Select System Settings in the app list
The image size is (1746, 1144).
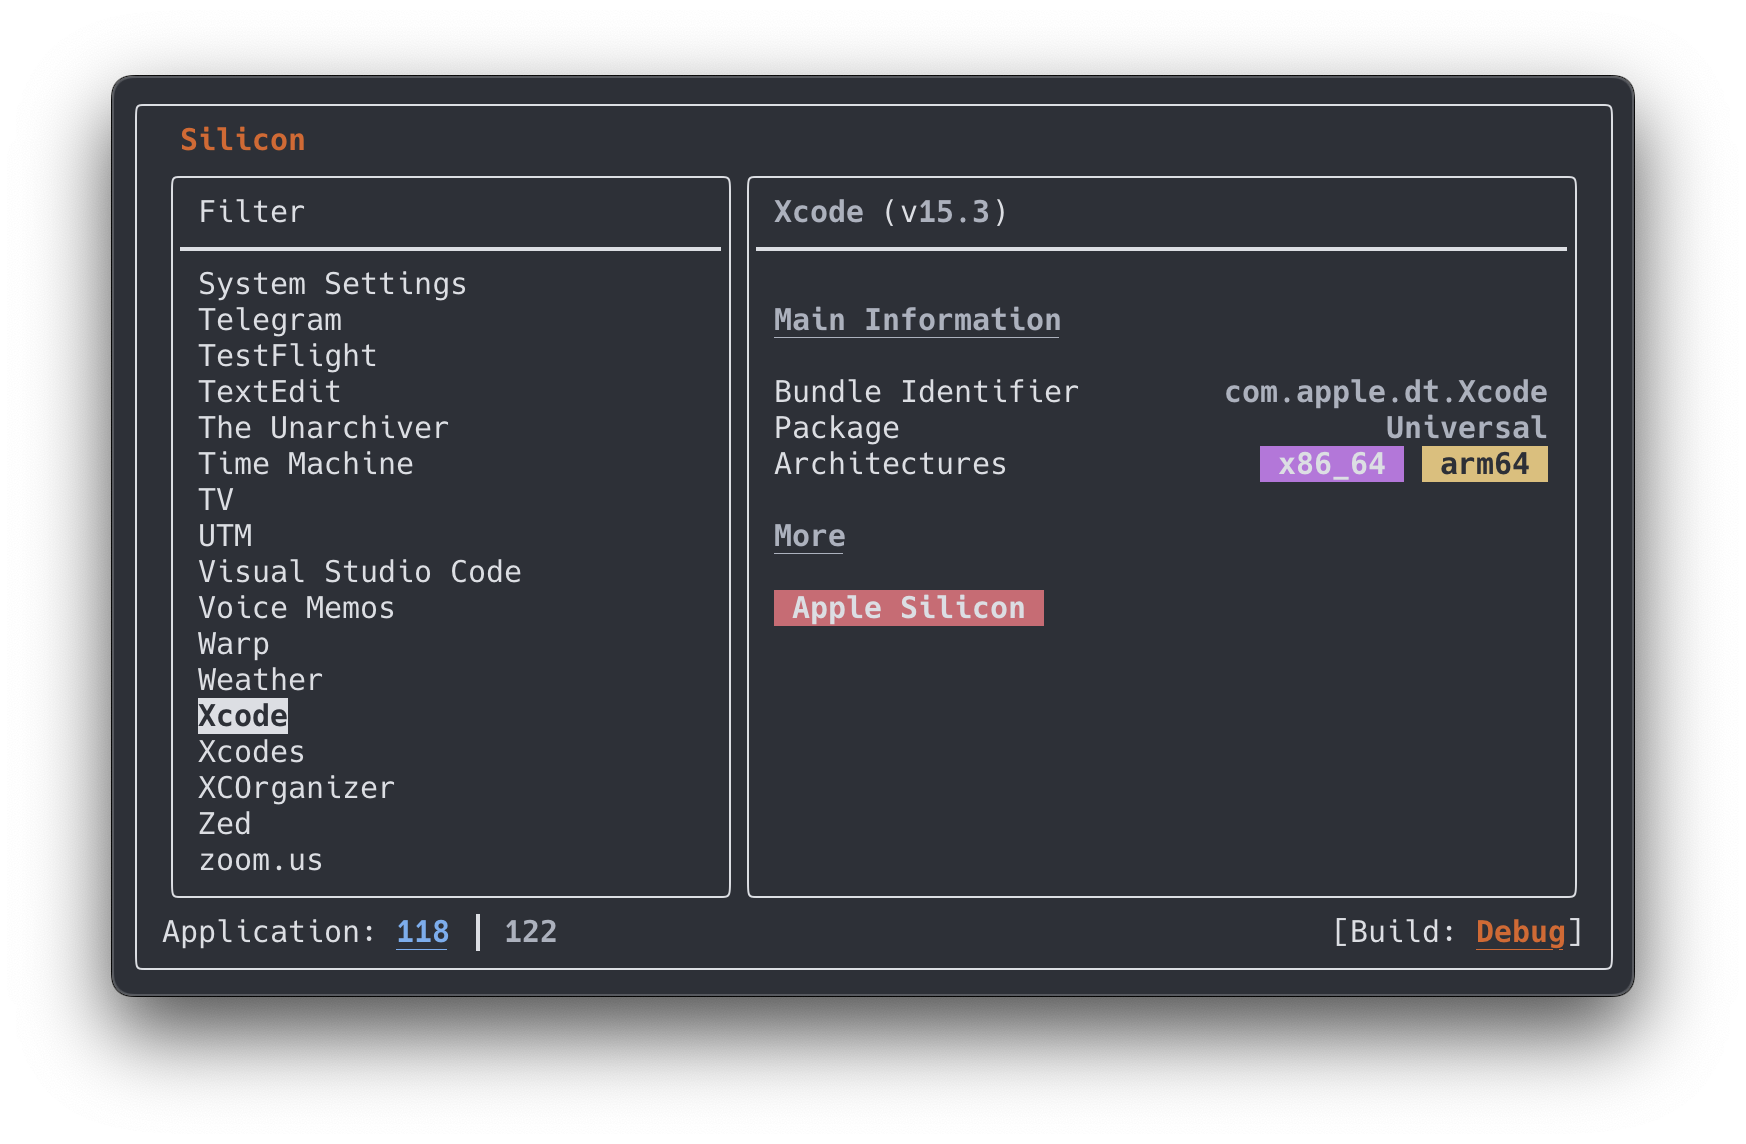pyautogui.click(x=332, y=284)
